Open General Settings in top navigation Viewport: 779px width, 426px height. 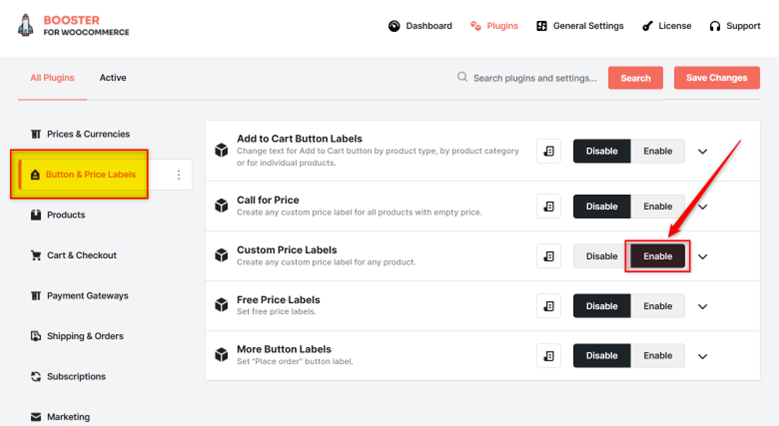coord(580,26)
